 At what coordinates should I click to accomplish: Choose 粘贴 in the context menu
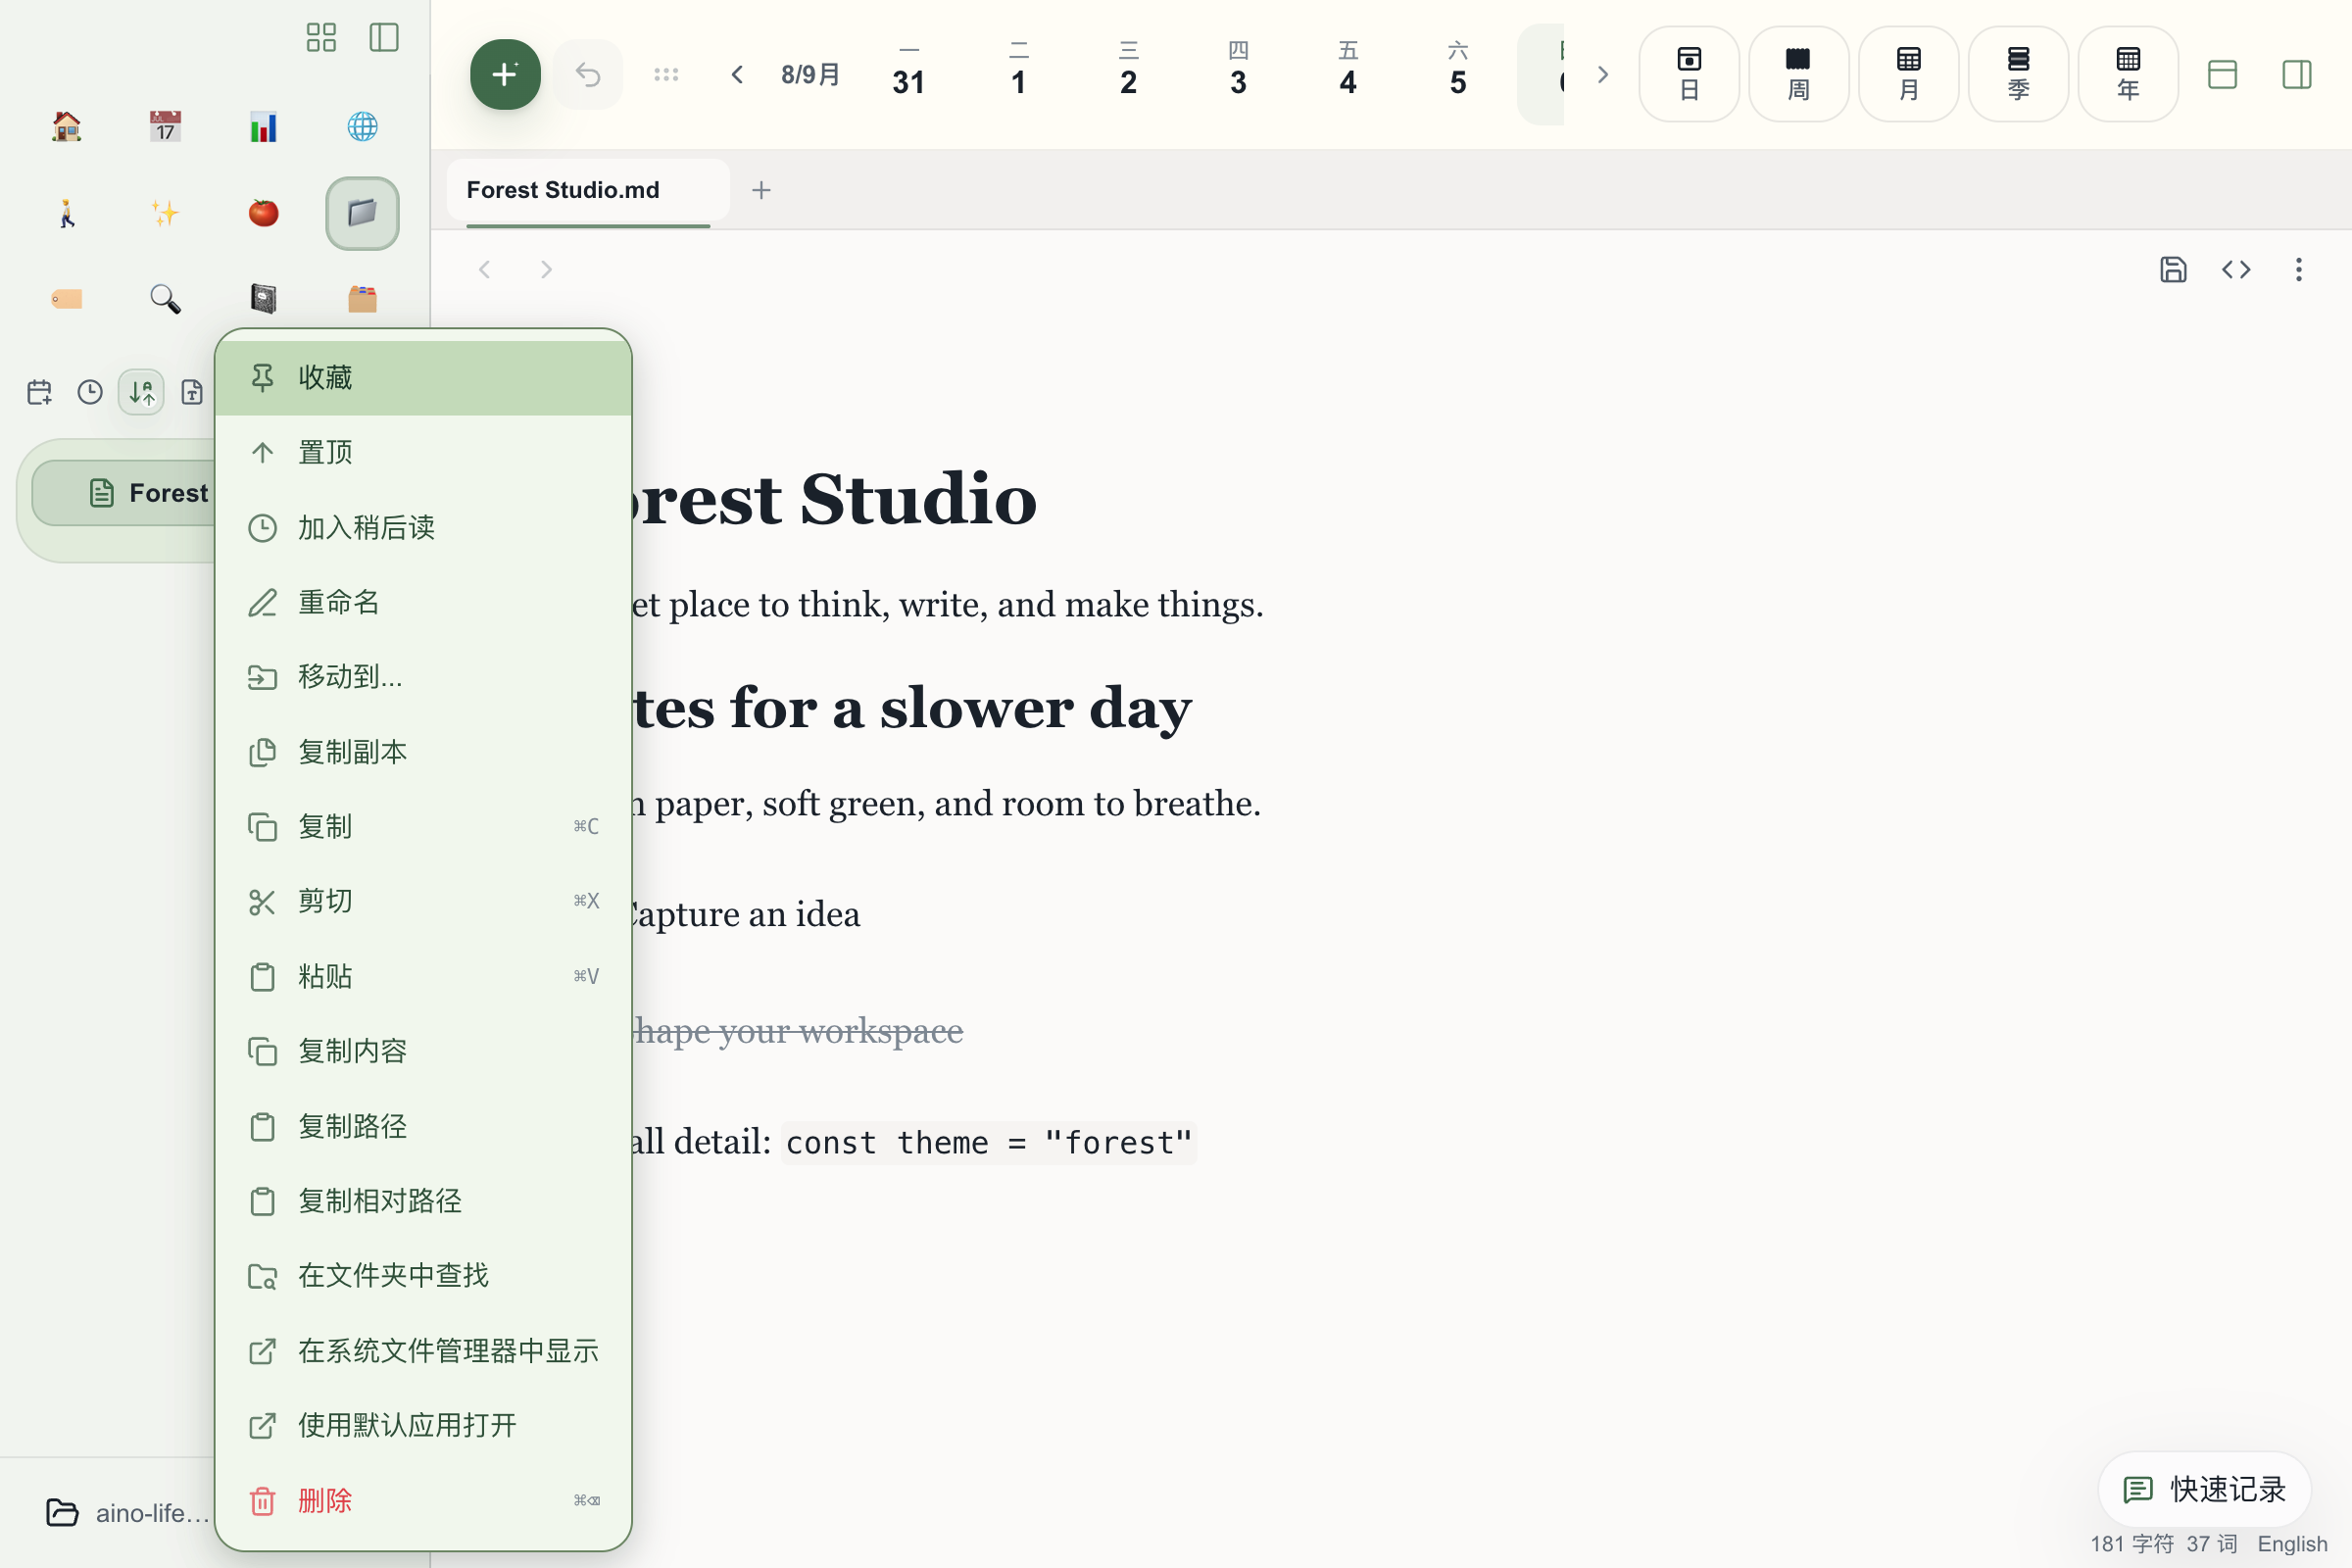click(x=423, y=976)
